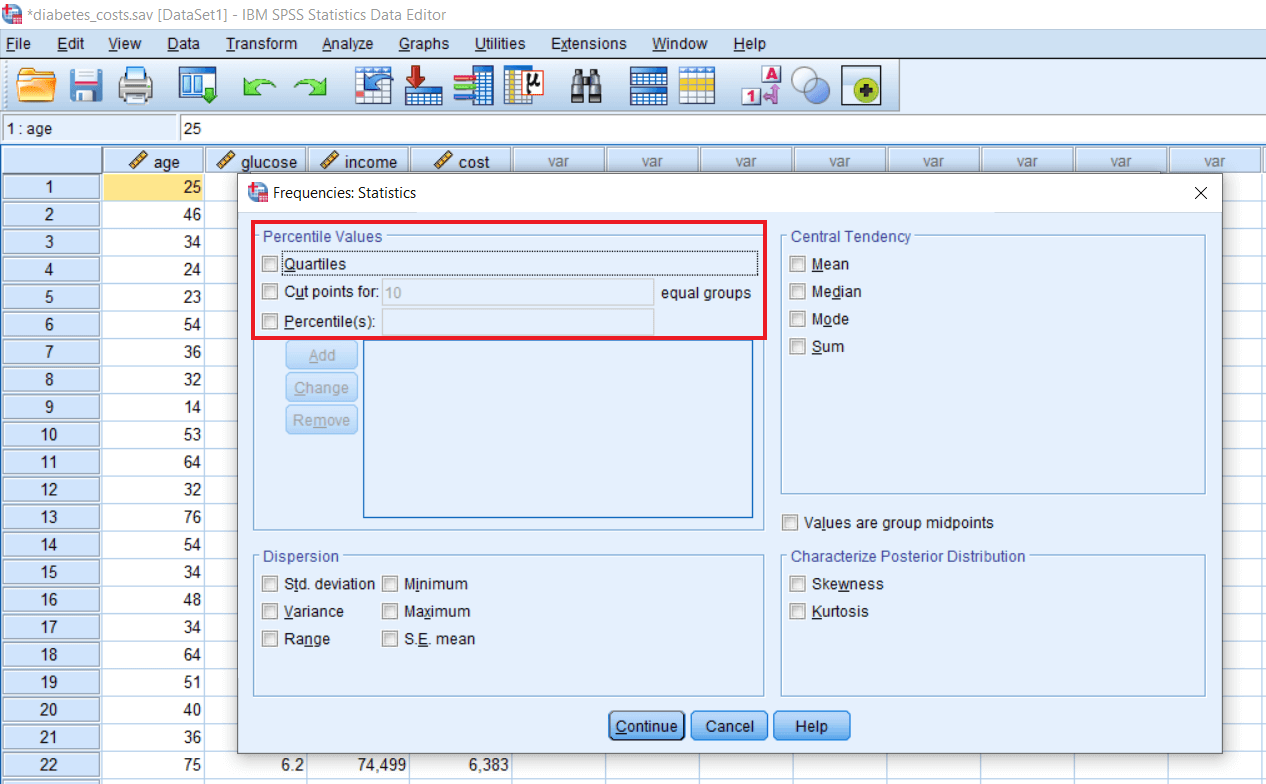1266x784 pixels.
Task: Check the Mean option under Central Tendency
Action: (798, 264)
